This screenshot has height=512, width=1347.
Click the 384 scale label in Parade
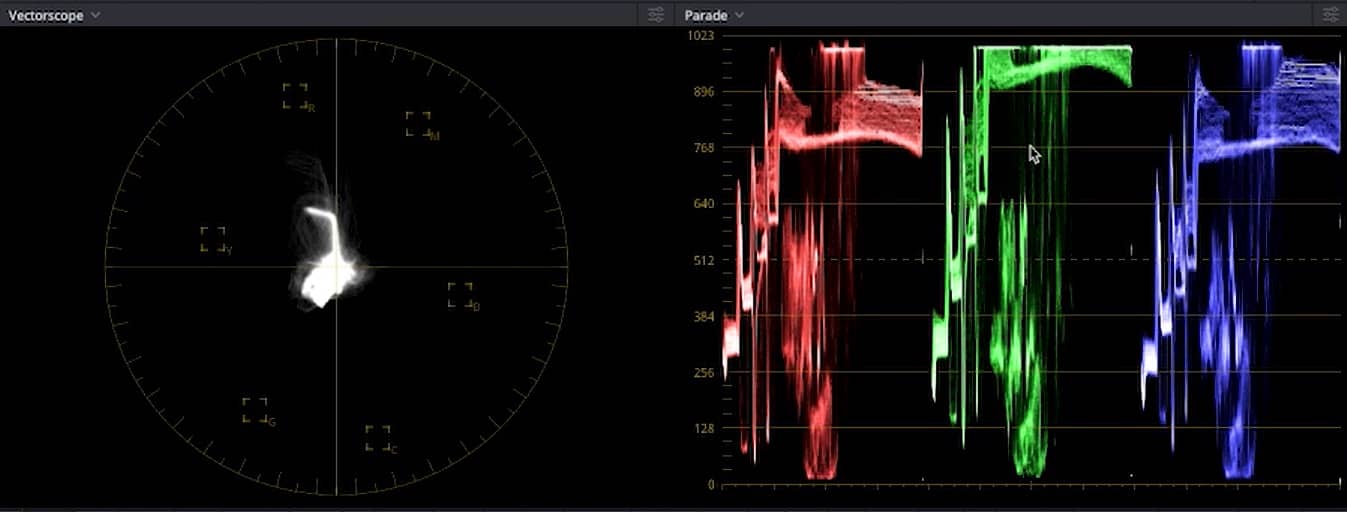coord(705,316)
